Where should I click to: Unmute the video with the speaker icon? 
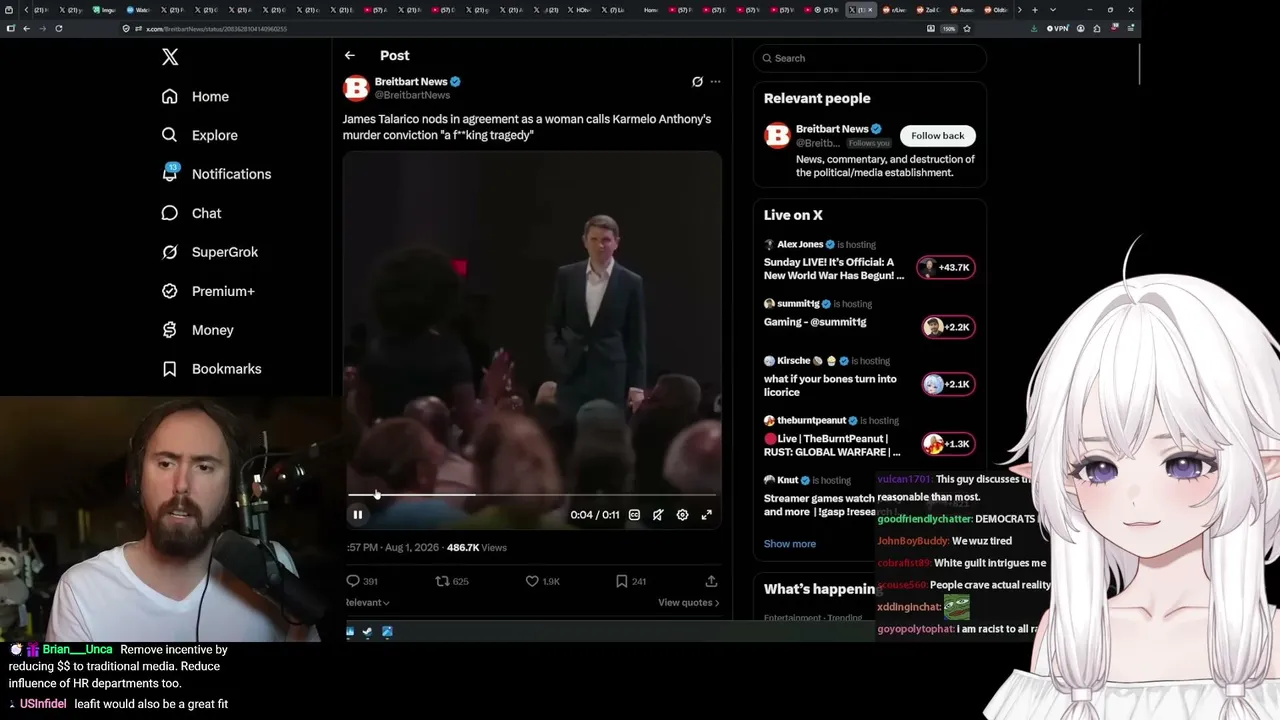(658, 515)
